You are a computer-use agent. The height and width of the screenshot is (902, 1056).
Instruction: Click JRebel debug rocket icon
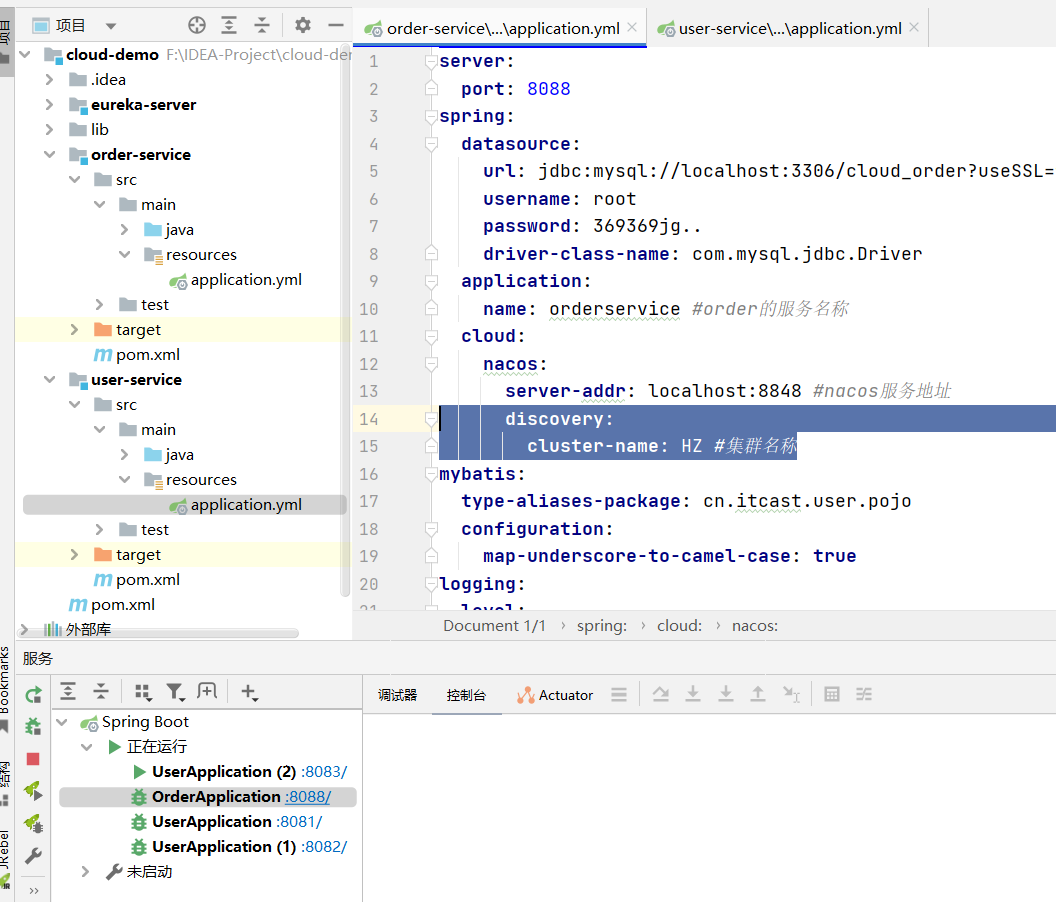(33, 823)
